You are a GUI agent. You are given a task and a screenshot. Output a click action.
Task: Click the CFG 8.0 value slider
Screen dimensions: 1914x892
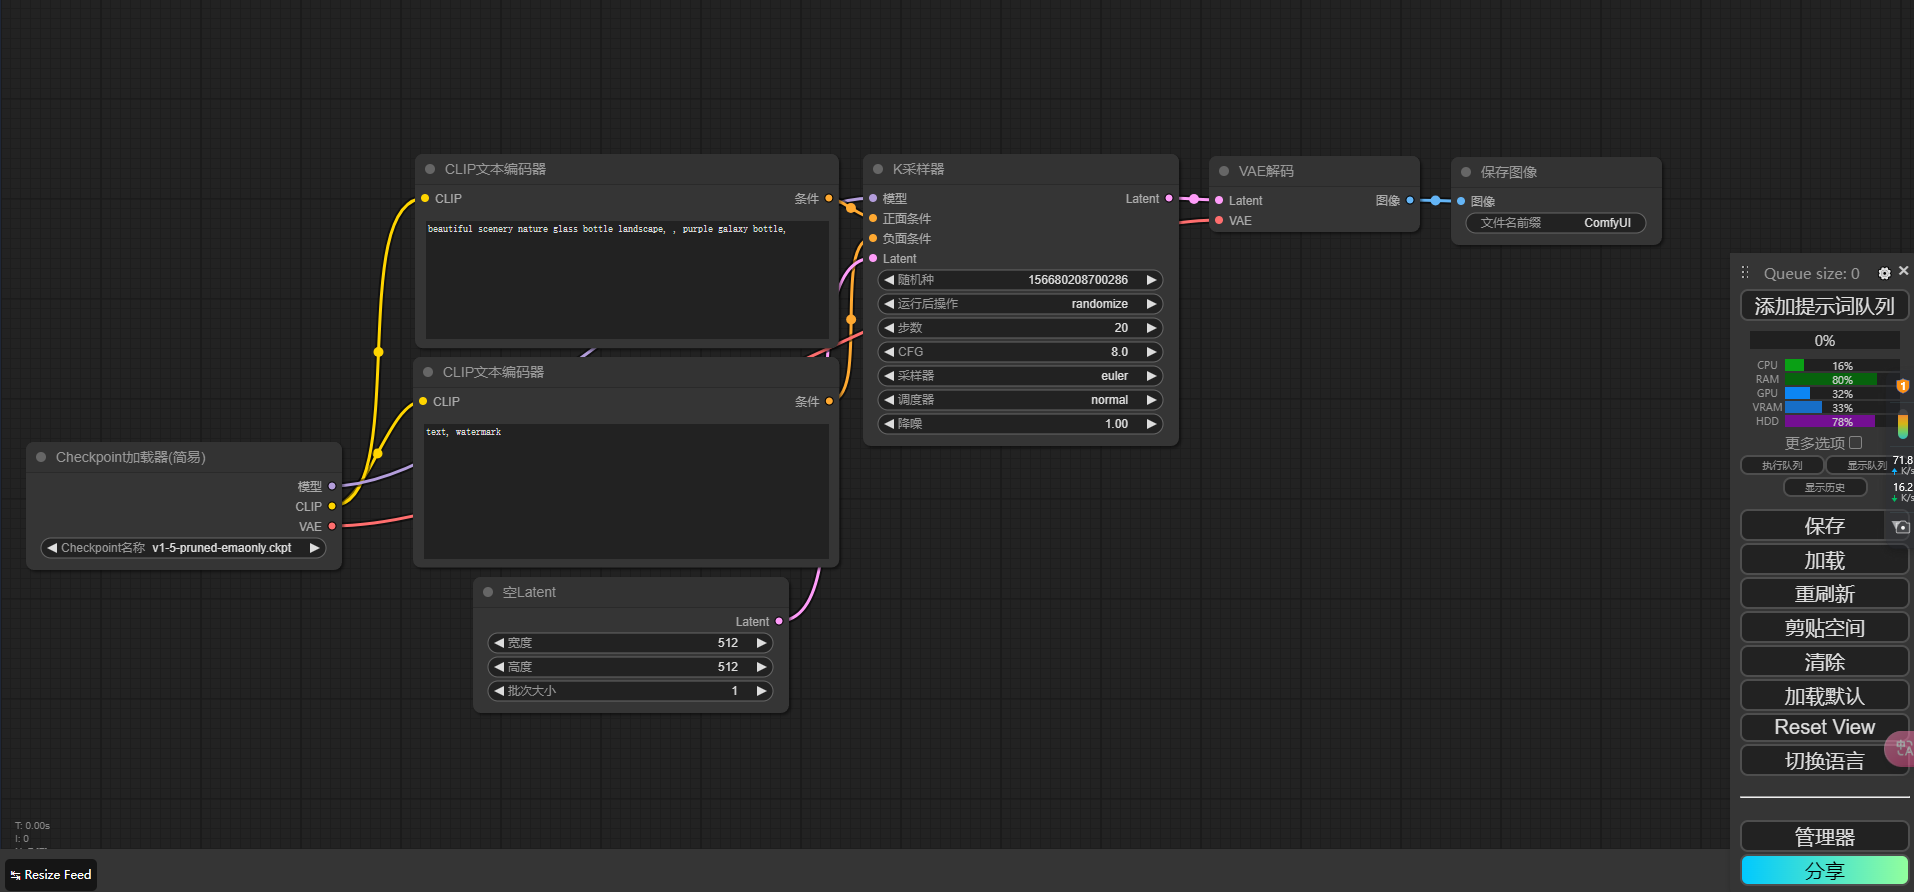coord(1020,352)
